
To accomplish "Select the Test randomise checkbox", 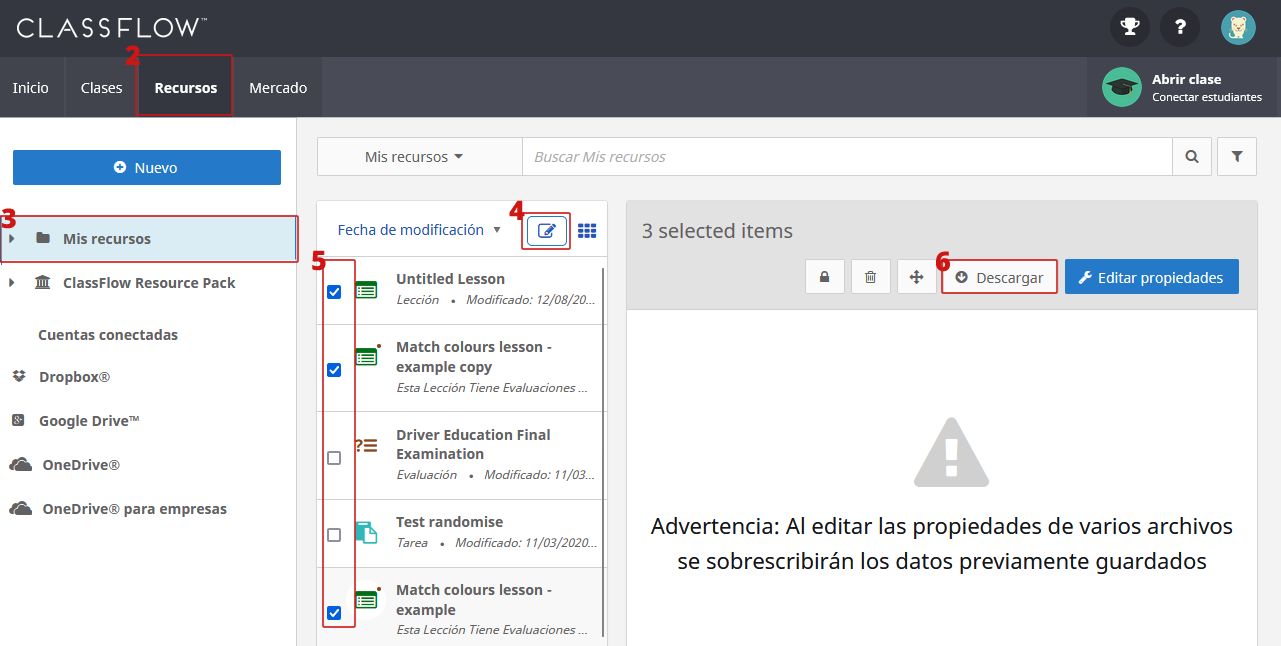I will [334, 535].
